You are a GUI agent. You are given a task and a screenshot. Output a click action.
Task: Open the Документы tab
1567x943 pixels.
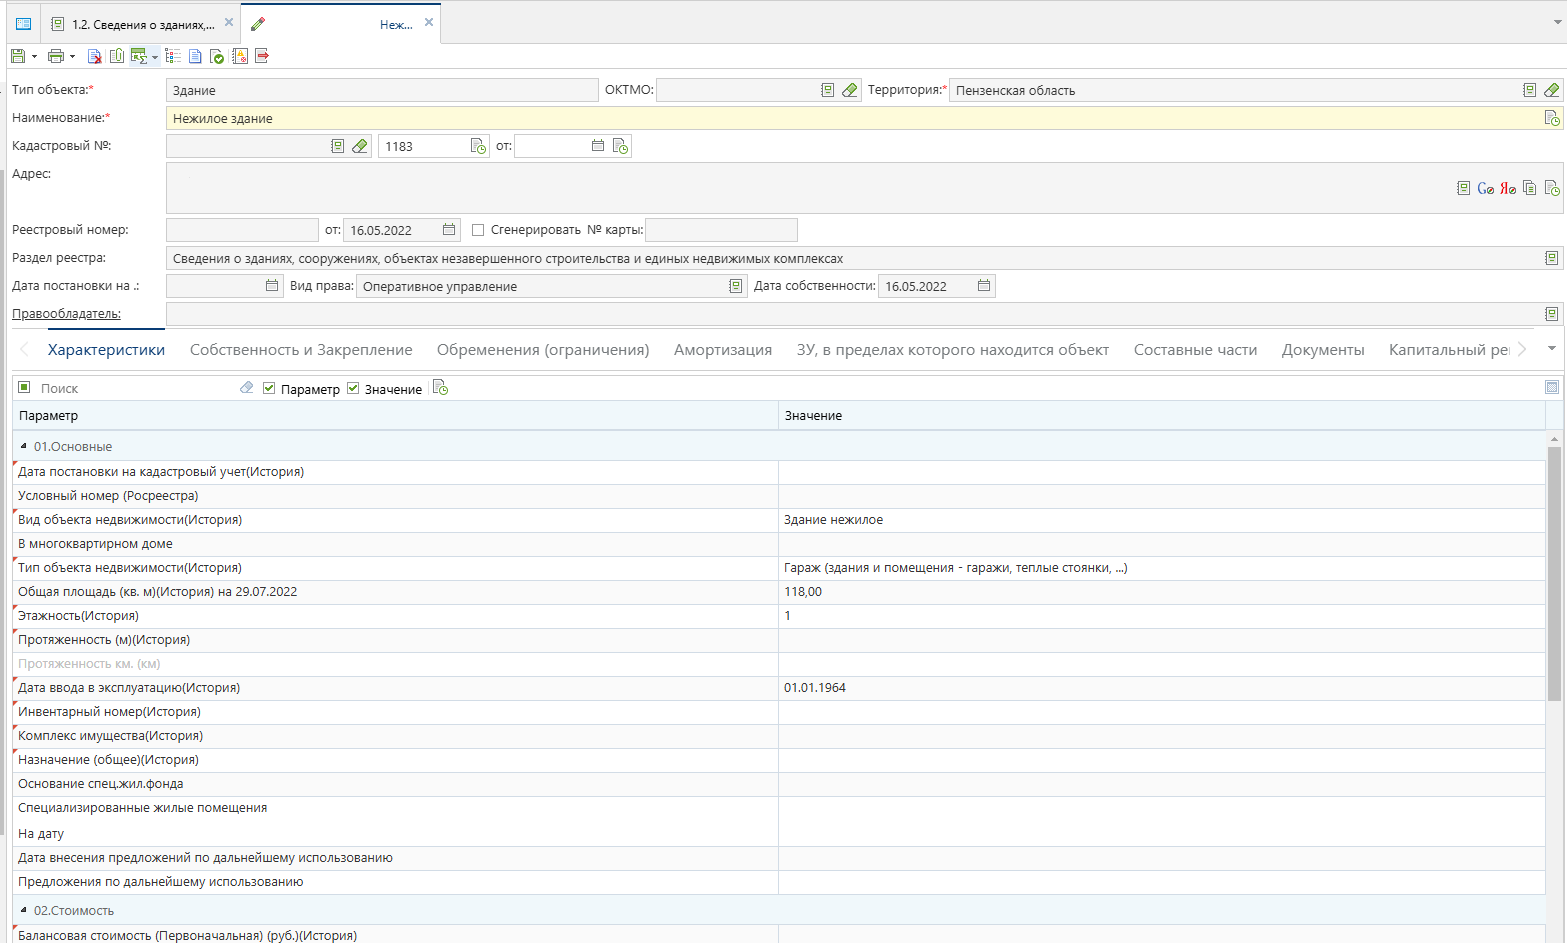tap(1323, 350)
